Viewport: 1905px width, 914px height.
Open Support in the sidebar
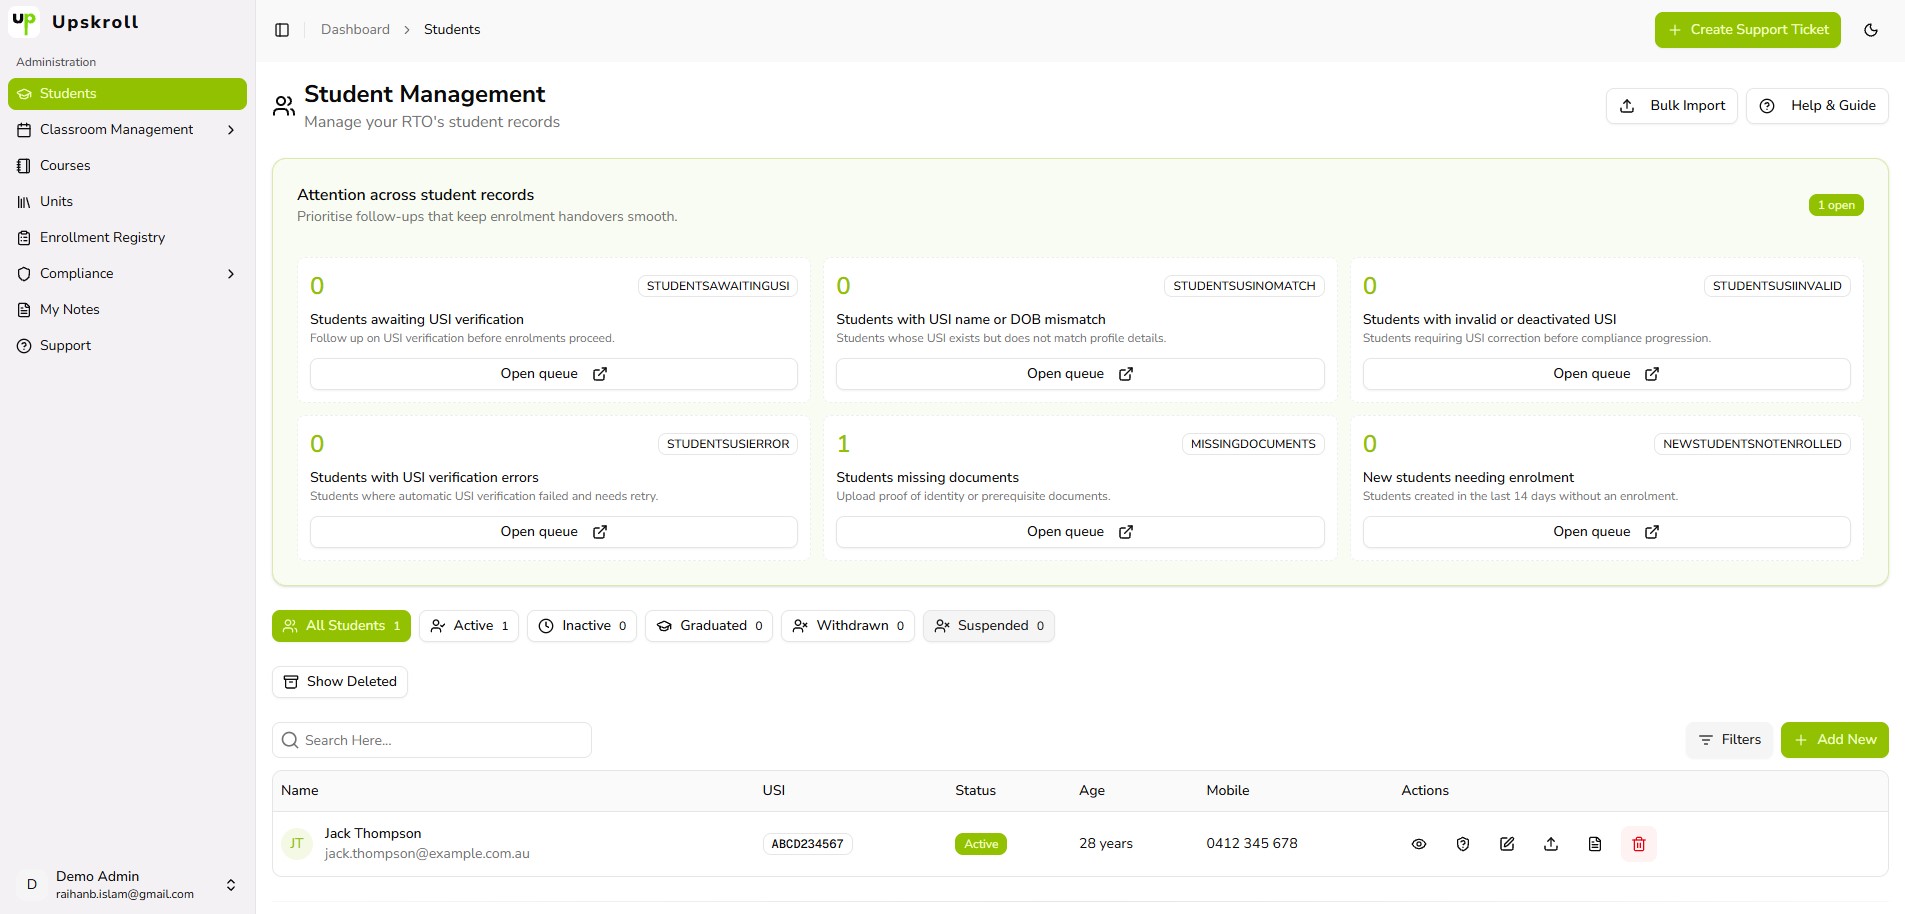[x=127, y=346]
